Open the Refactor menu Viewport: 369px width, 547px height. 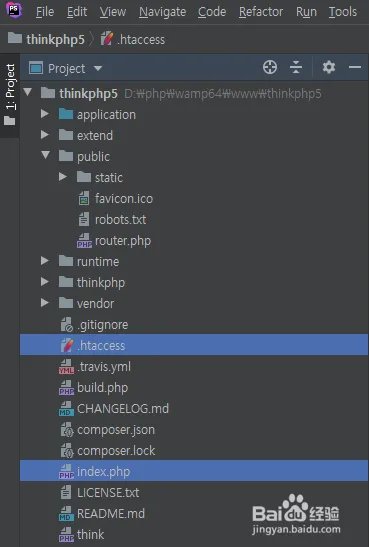tap(261, 12)
